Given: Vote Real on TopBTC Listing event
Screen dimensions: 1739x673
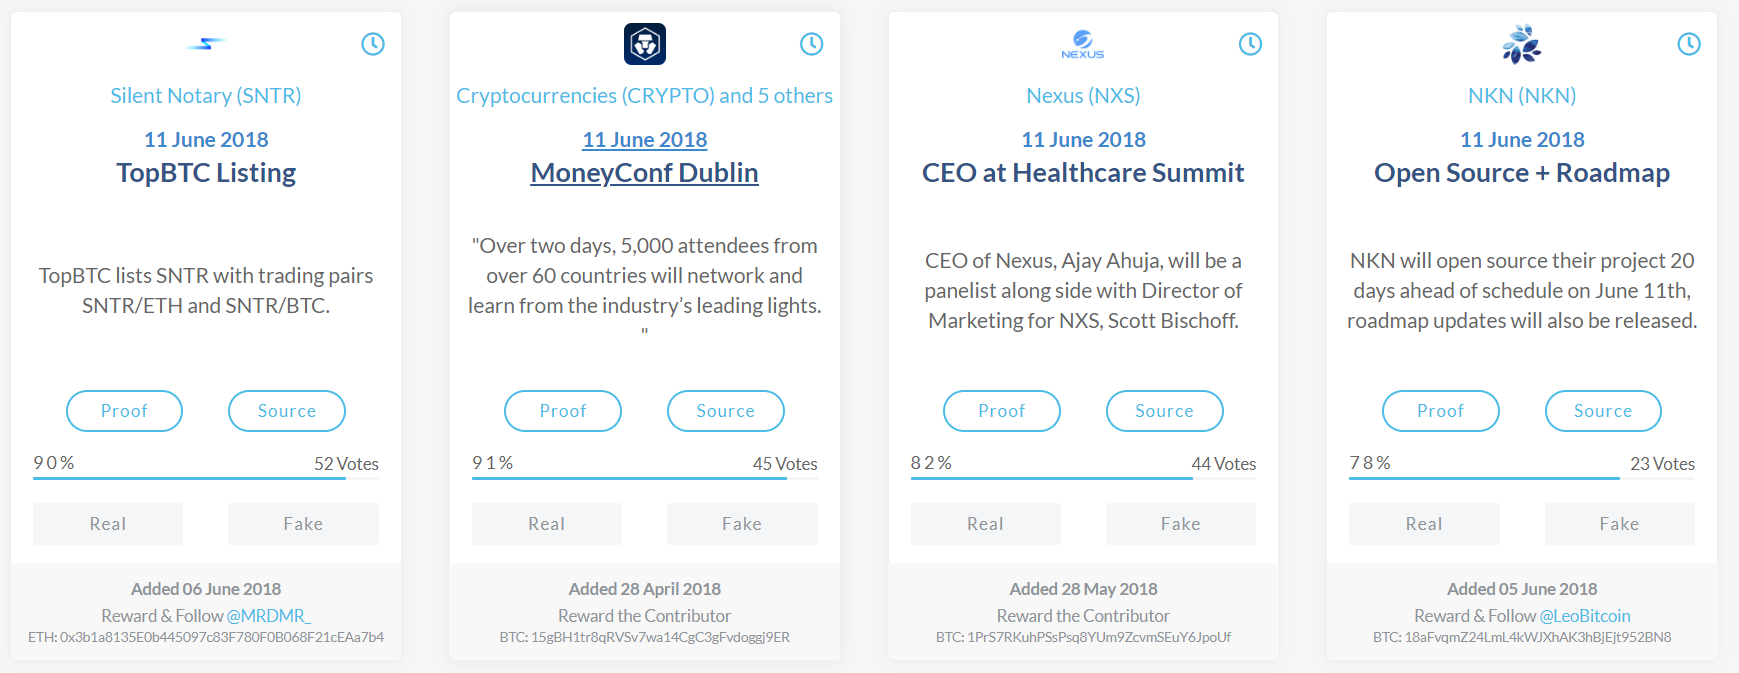Looking at the screenshot, I should tap(108, 524).
